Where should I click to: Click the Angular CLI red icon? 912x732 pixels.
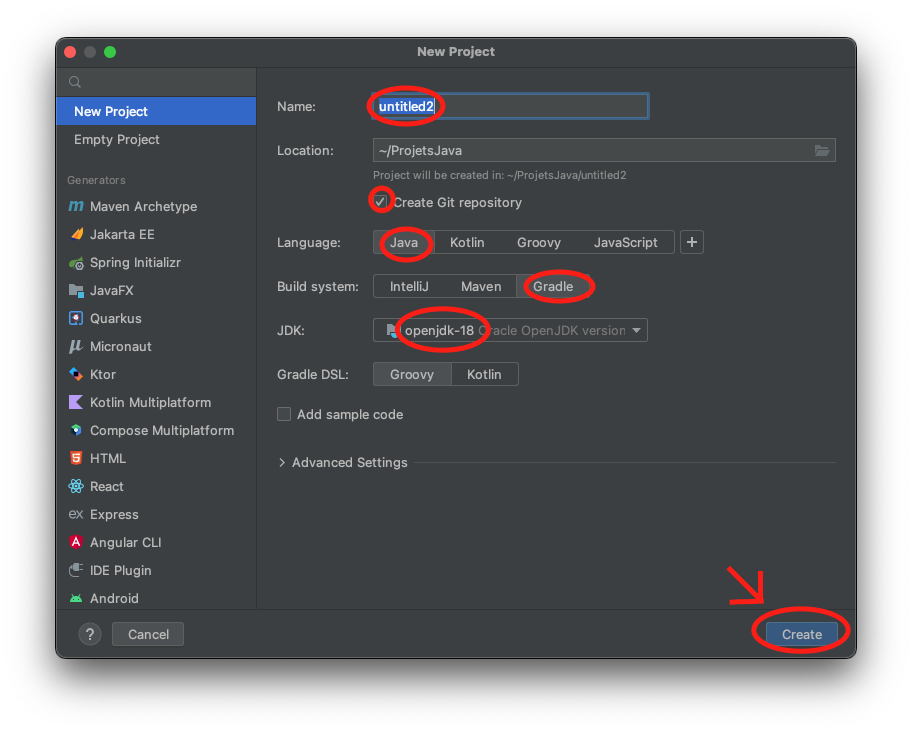[76, 542]
